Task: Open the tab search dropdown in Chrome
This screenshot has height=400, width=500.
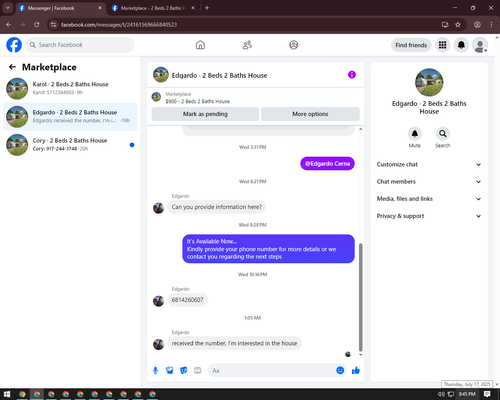Action: click(x=8, y=8)
